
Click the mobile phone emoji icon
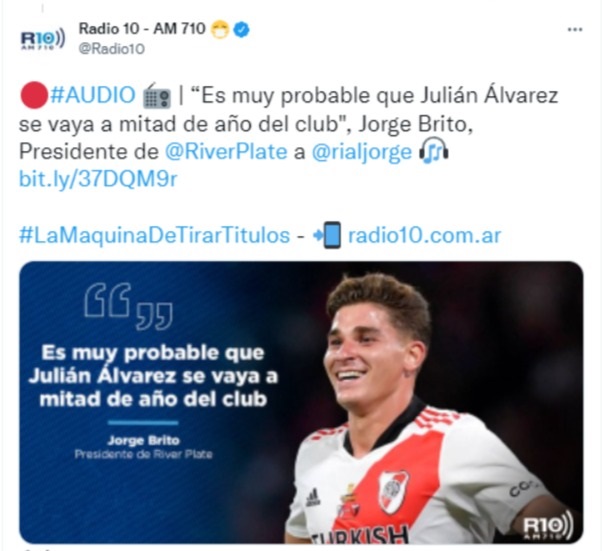327,235
